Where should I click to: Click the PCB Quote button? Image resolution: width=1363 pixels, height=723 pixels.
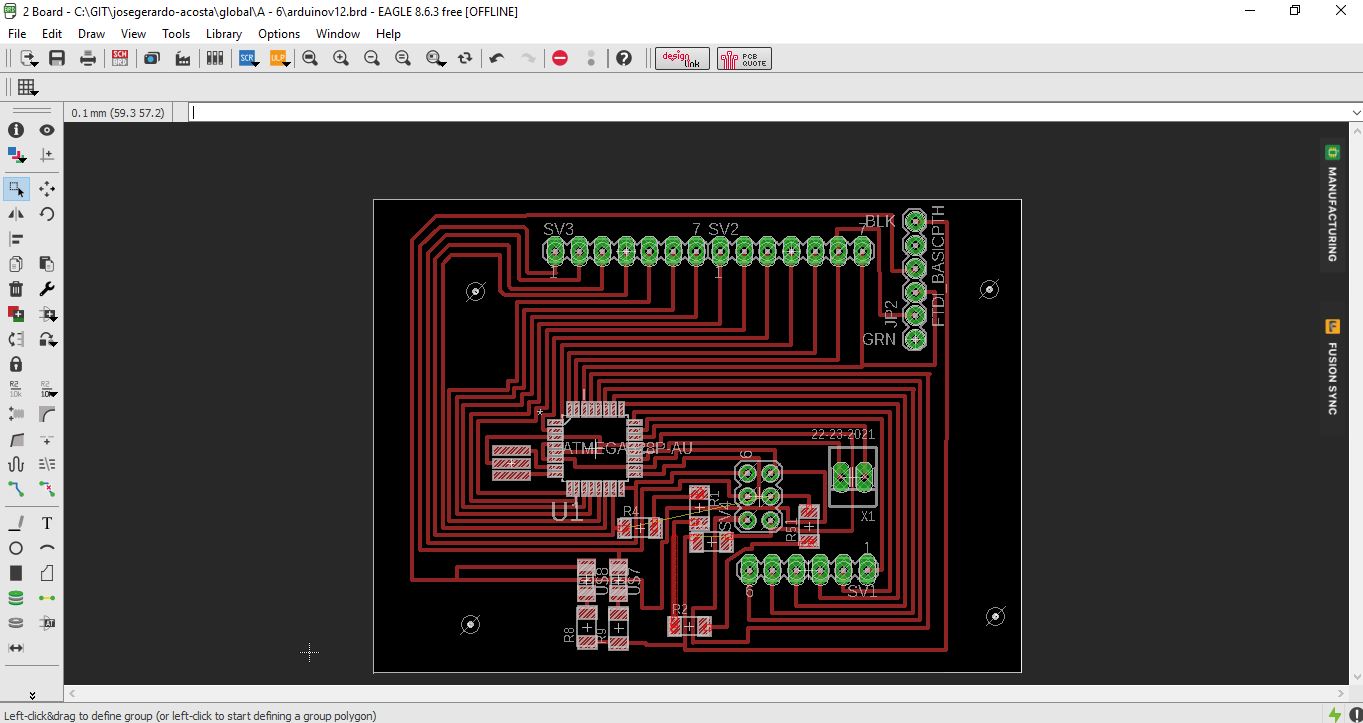[x=744, y=59]
